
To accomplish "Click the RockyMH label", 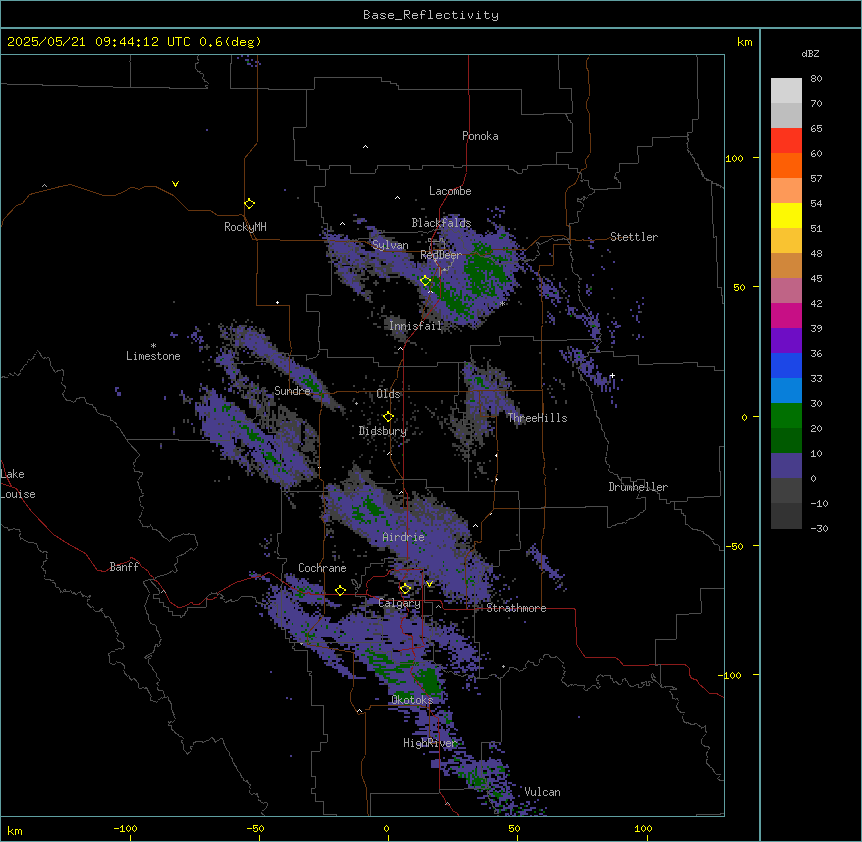I will (x=245, y=227).
